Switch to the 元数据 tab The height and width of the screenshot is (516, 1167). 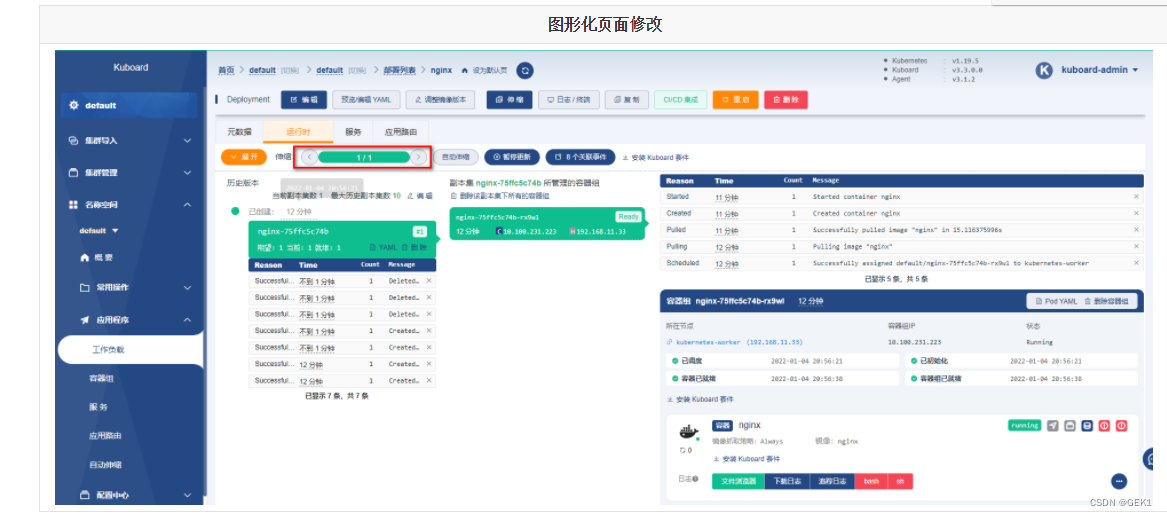coord(240,132)
